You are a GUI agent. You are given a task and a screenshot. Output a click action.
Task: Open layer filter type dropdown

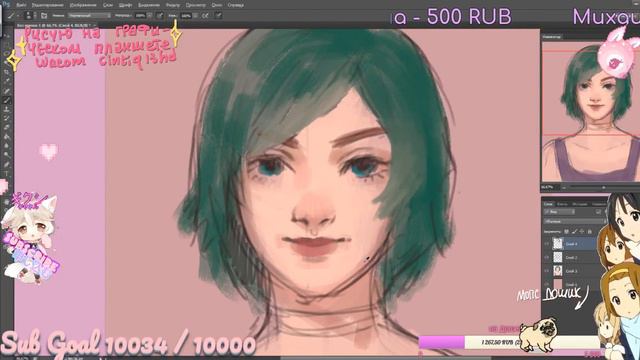coord(560,212)
